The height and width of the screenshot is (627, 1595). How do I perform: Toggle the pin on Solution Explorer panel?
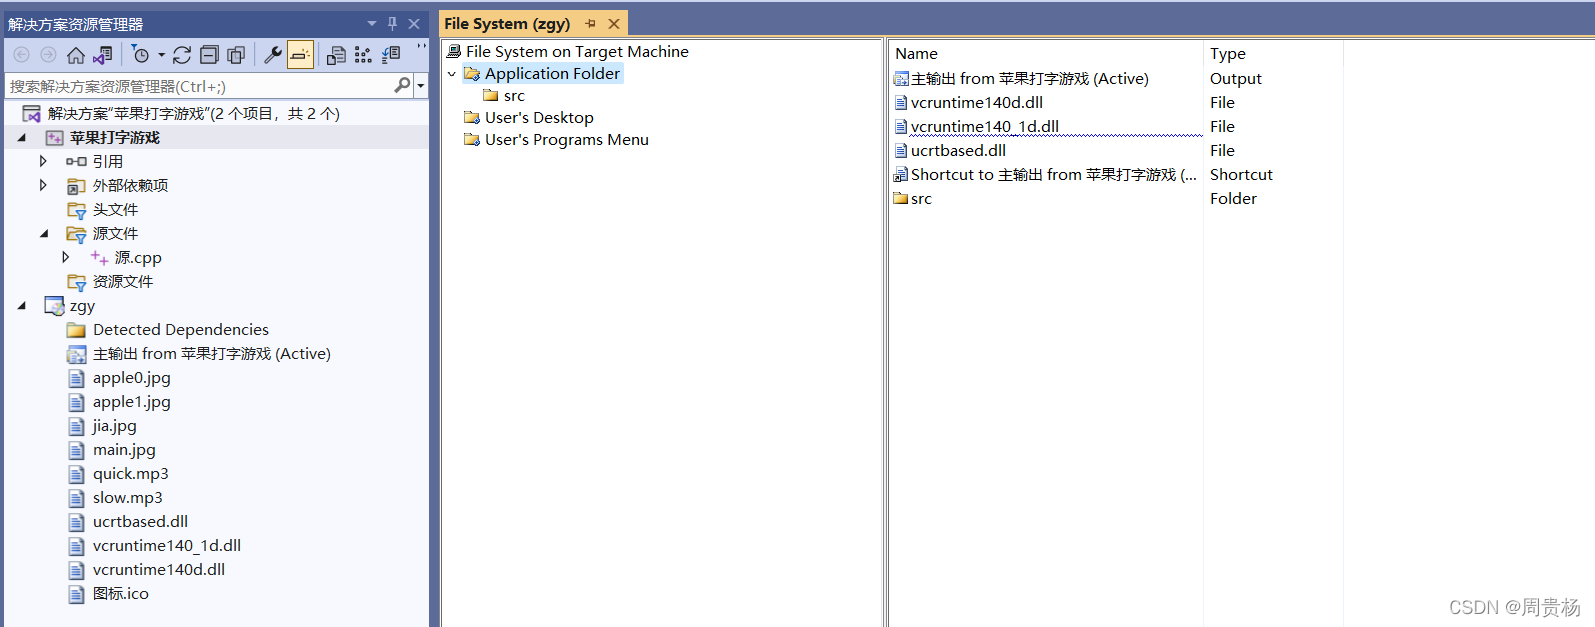point(392,23)
